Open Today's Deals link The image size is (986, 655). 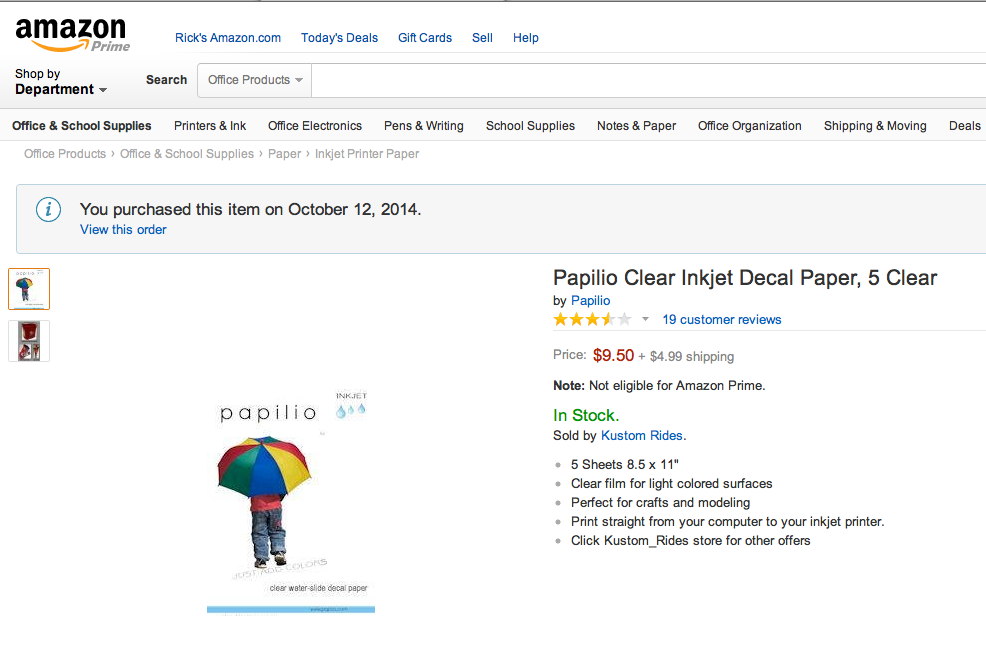340,38
